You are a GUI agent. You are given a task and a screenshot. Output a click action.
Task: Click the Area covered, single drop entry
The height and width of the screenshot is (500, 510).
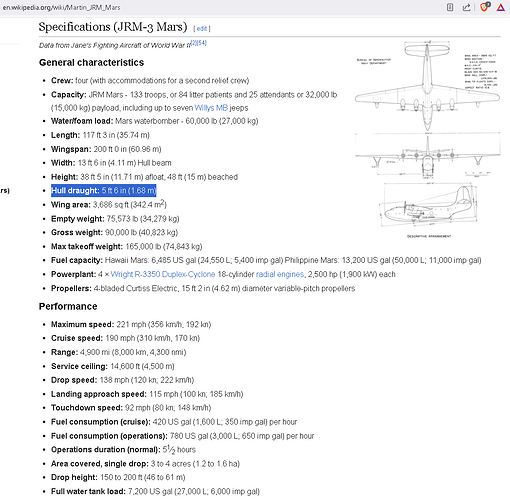click(145, 464)
